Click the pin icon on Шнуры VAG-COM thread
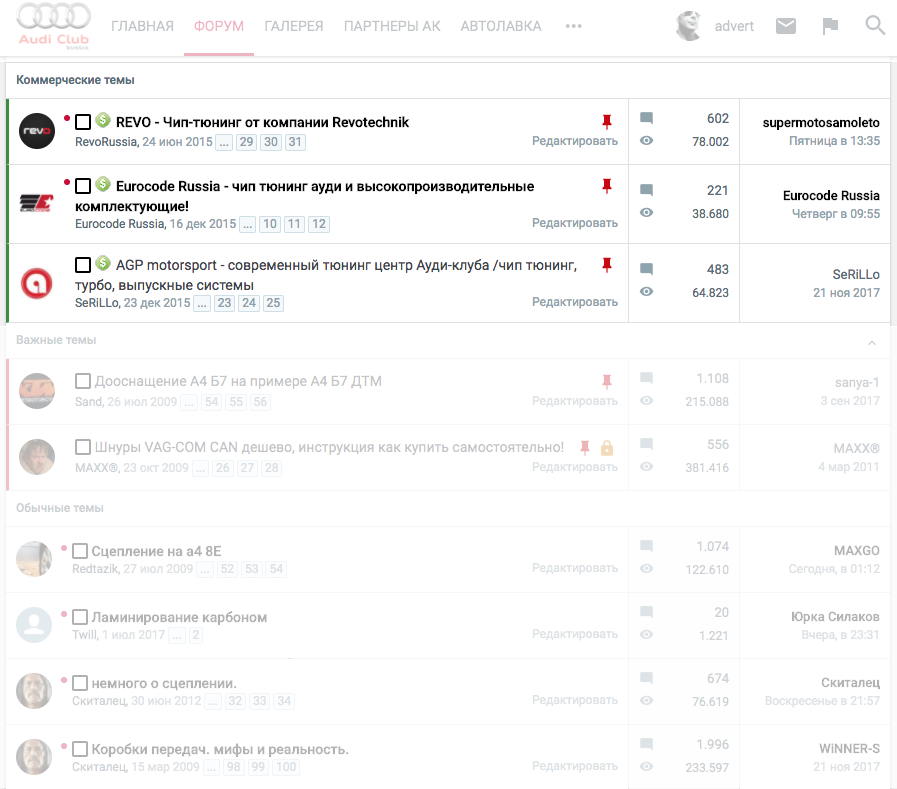Image resolution: width=897 pixels, height=789 pixels. pos(585,447)
